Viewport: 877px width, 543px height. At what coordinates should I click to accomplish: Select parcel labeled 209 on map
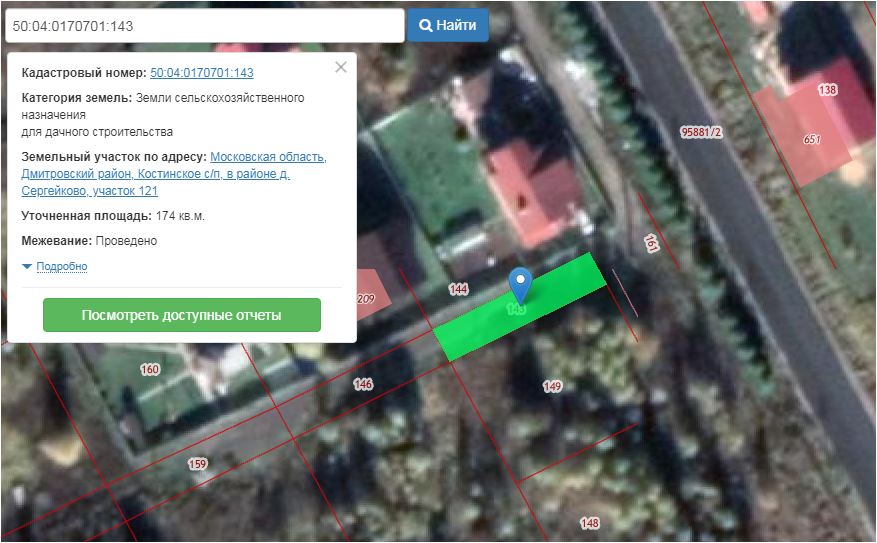(366, 299)
